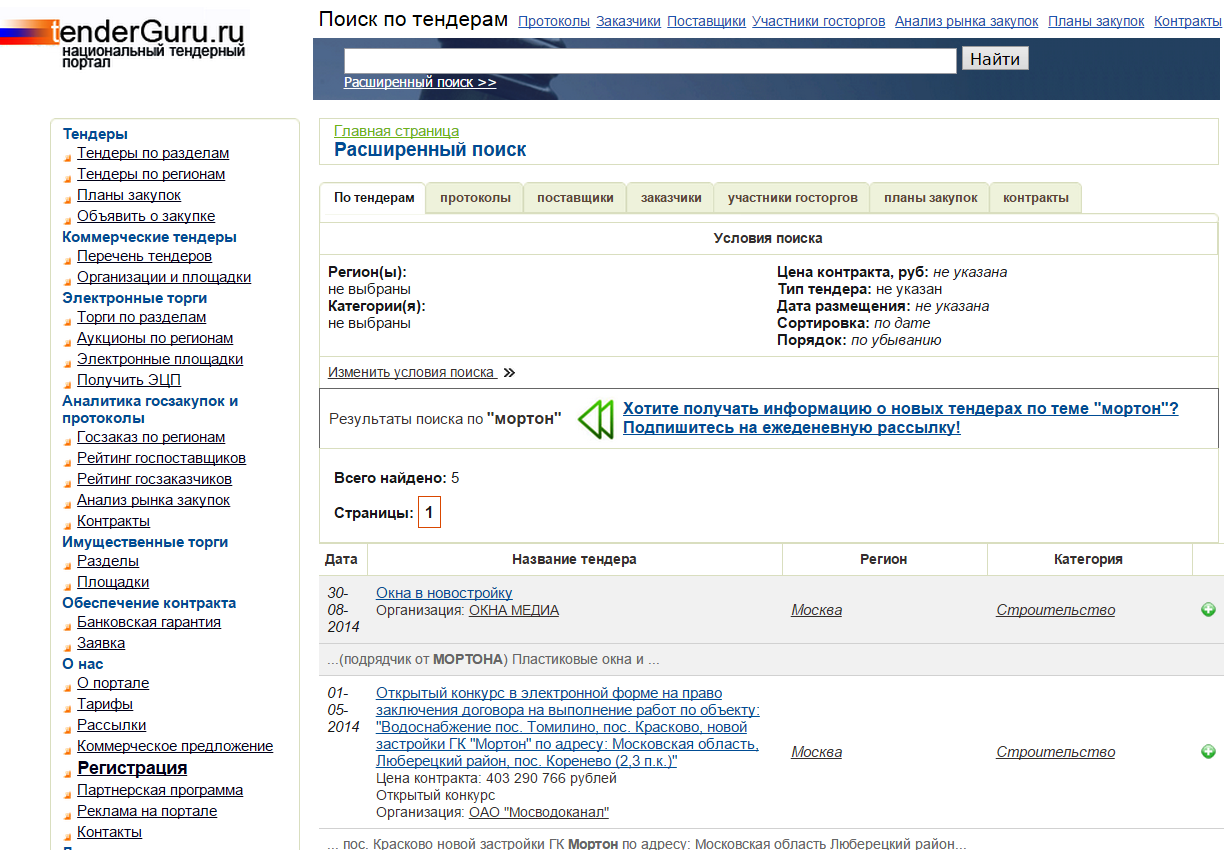This screenshot has width=1224, height=850.
Task: Select page 1 in pagination
Action: [429, 513]
